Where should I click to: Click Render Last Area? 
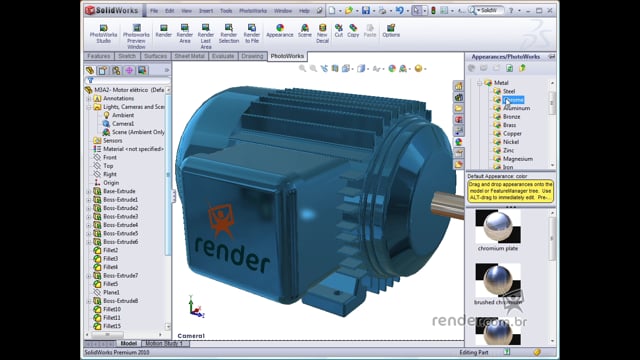206,36
